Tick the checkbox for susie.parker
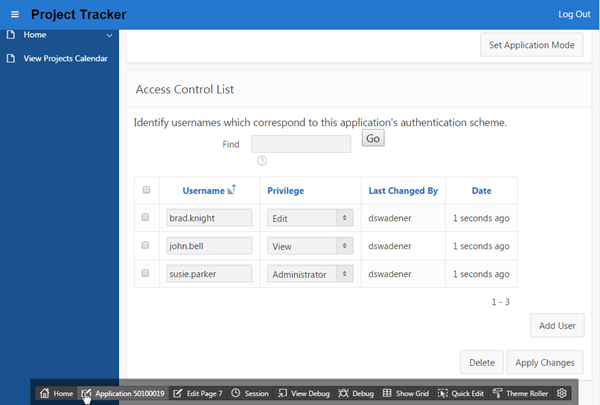The height and width of the screenshot is (405, 600). (x=147, y=272)
